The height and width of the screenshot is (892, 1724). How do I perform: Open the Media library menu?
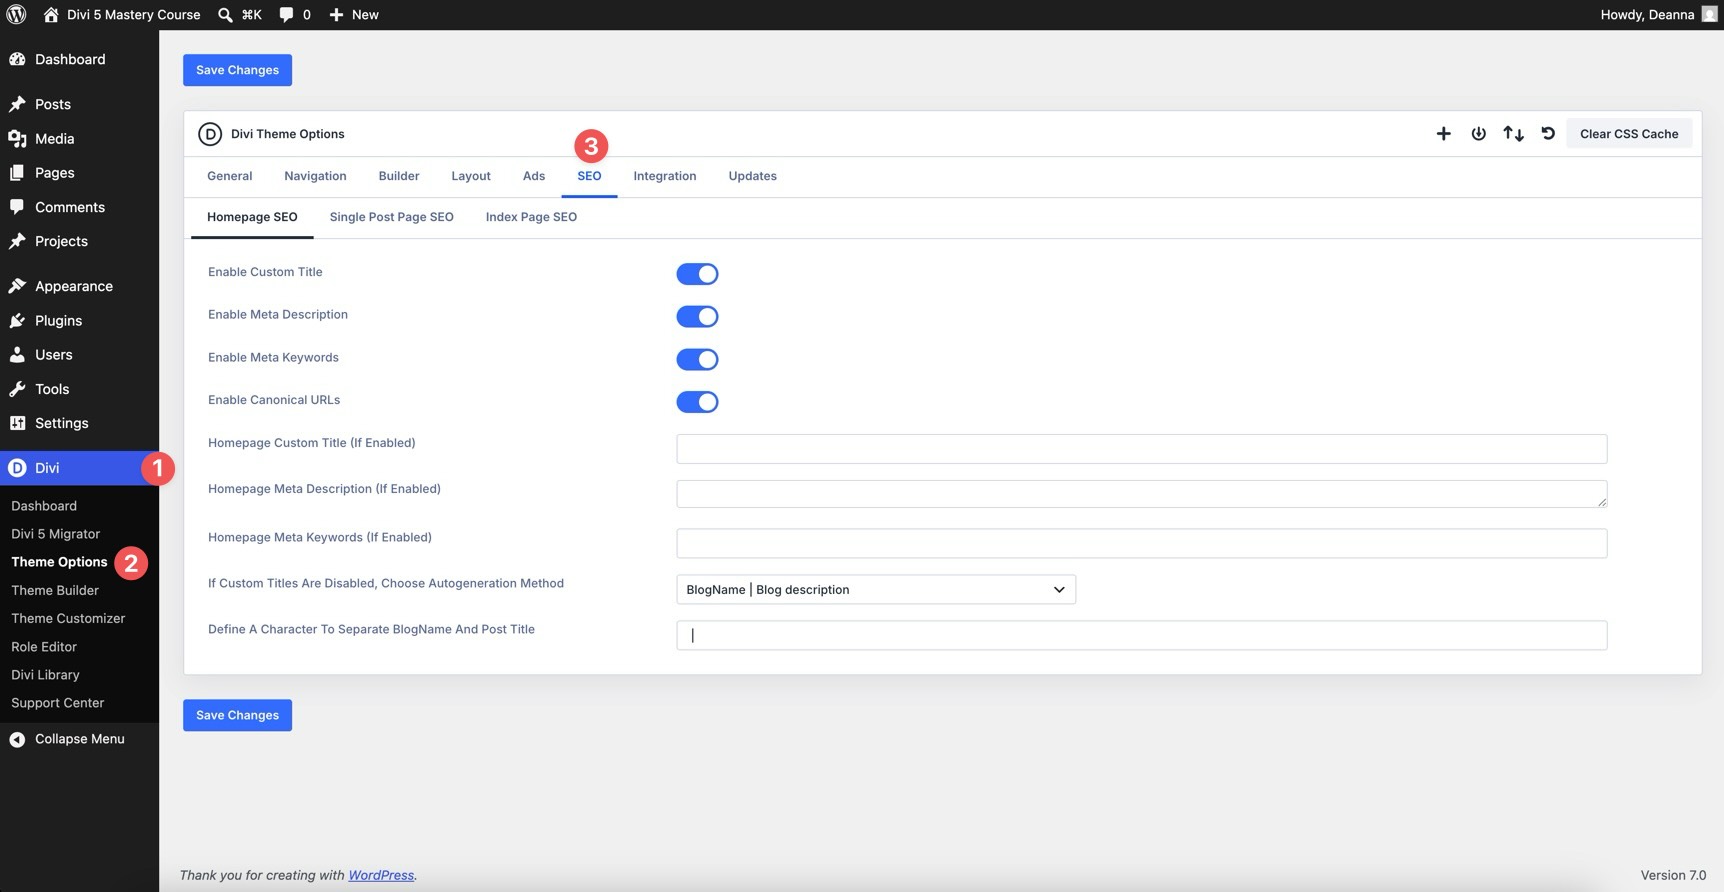coord(79,138)
